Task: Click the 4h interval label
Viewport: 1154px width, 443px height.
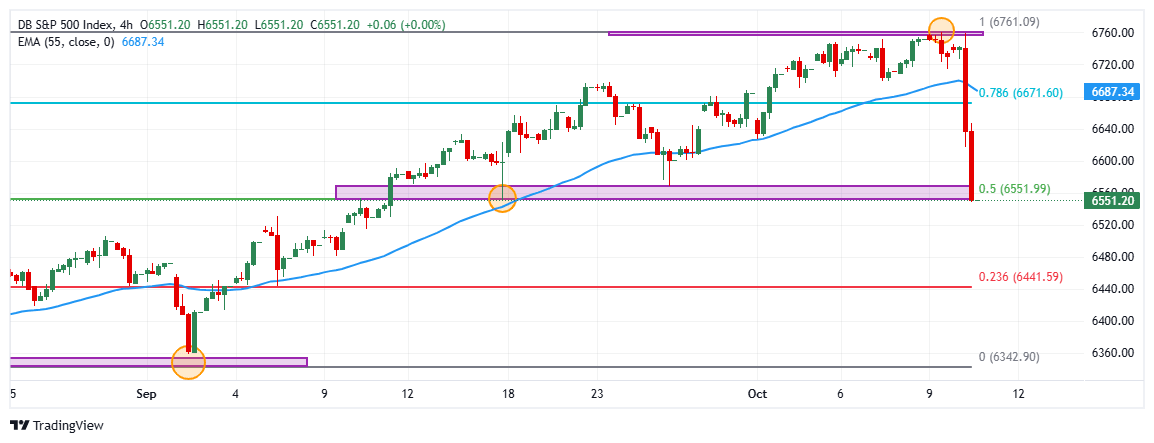Action: [126, 24]
